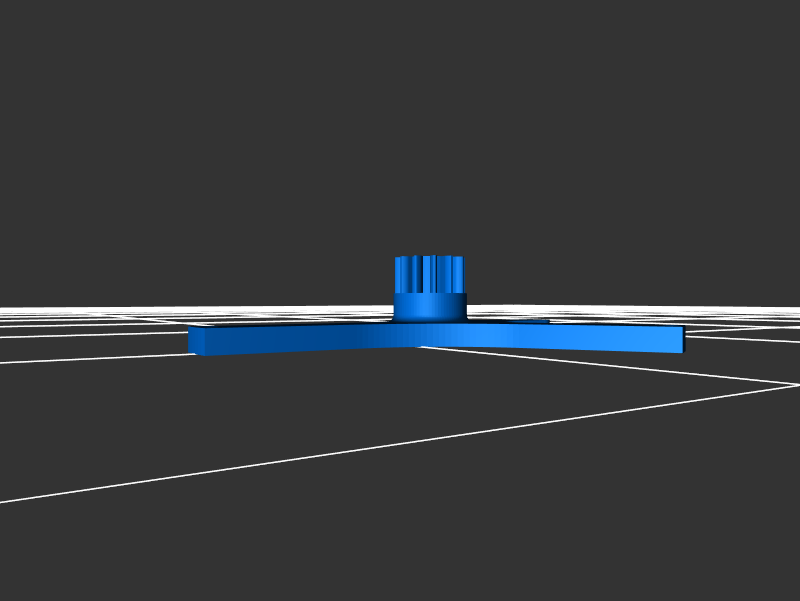Click the empty dark background above the model
The width and height of the screenshot is (800, 601).
(400, 120)
